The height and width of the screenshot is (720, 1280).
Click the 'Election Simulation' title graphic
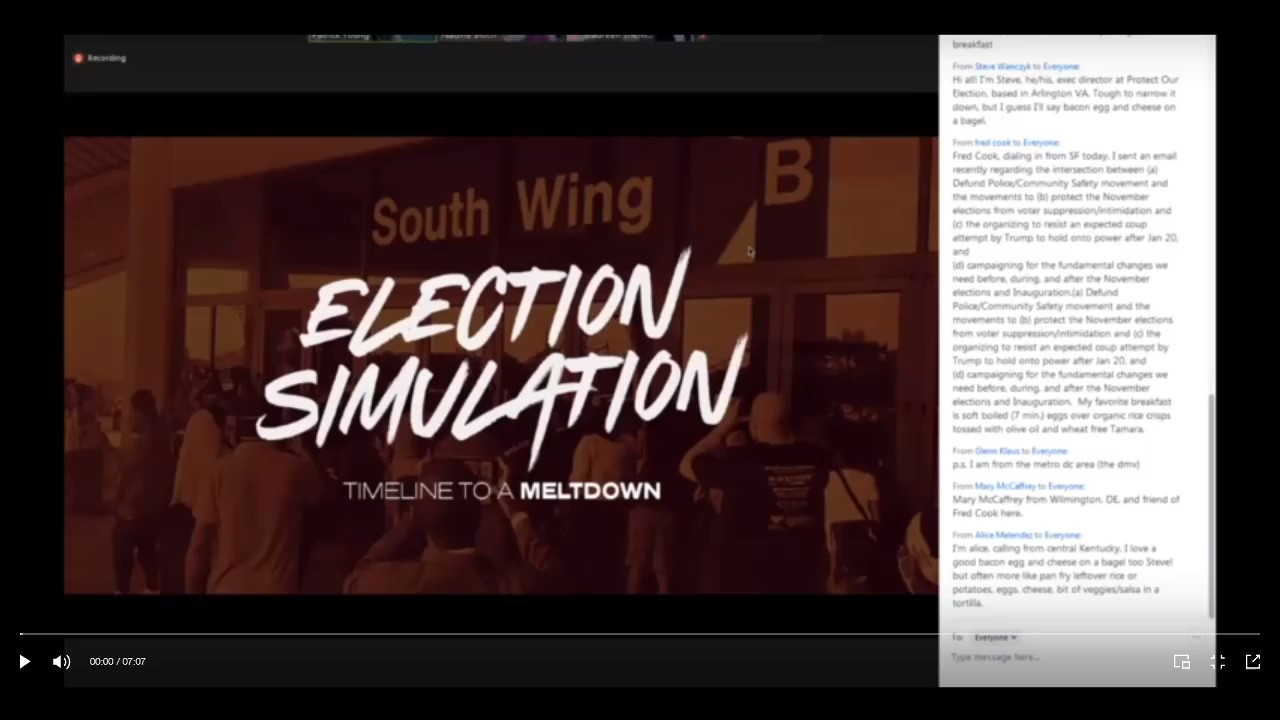tap(500, 350)
